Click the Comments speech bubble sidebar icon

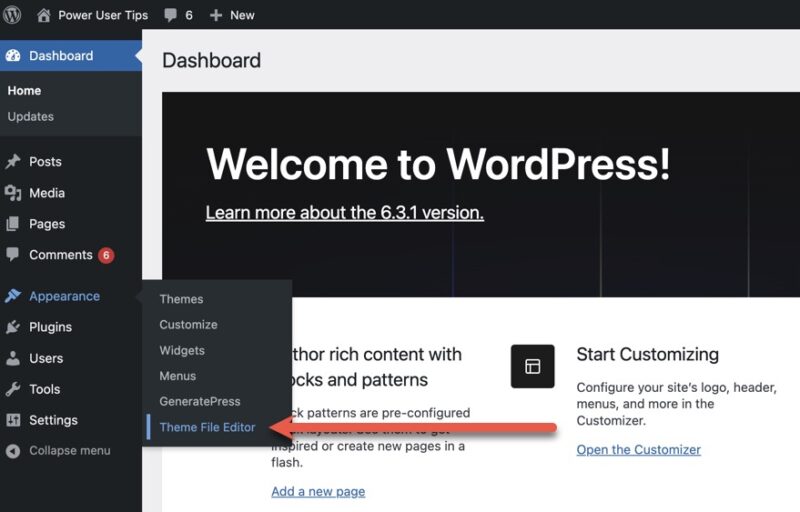(x=13, y=254)
